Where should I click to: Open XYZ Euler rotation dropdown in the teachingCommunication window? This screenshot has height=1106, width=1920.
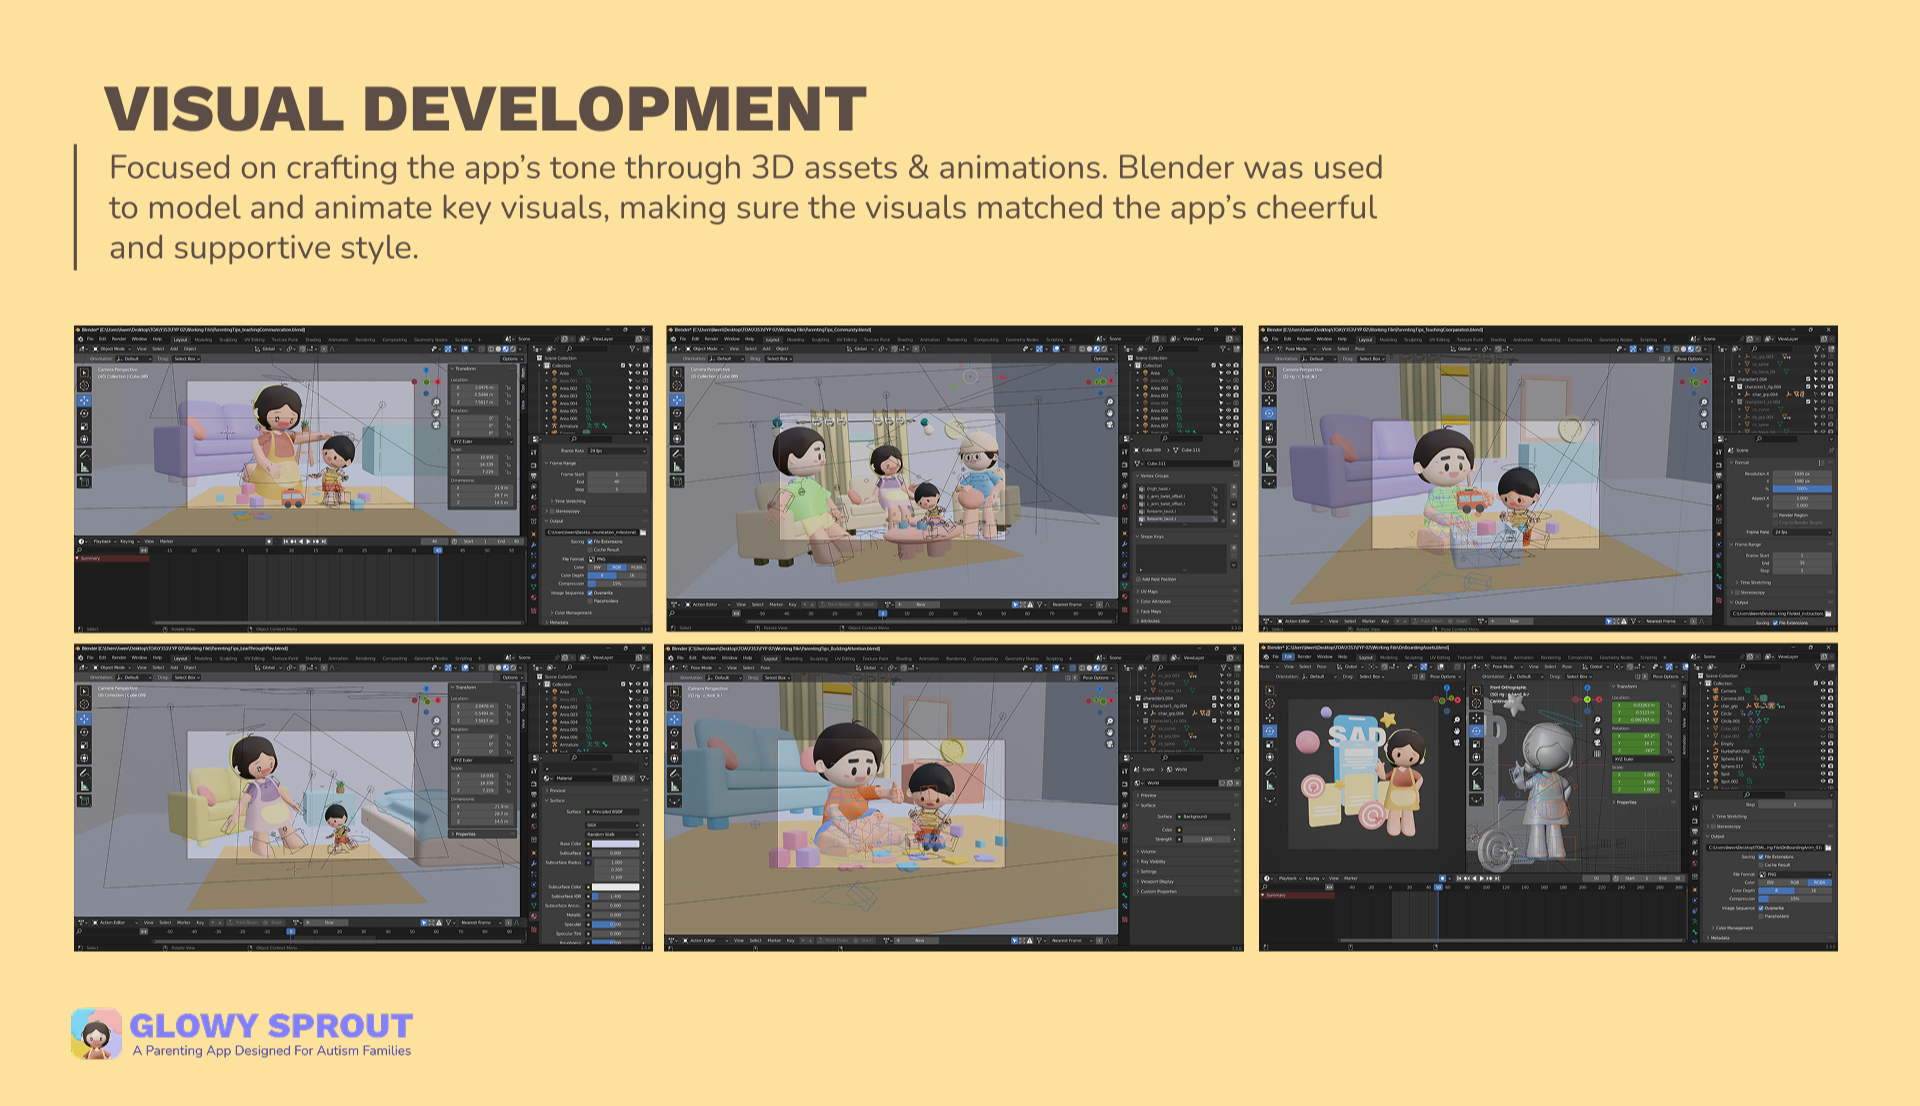(482, 441)
